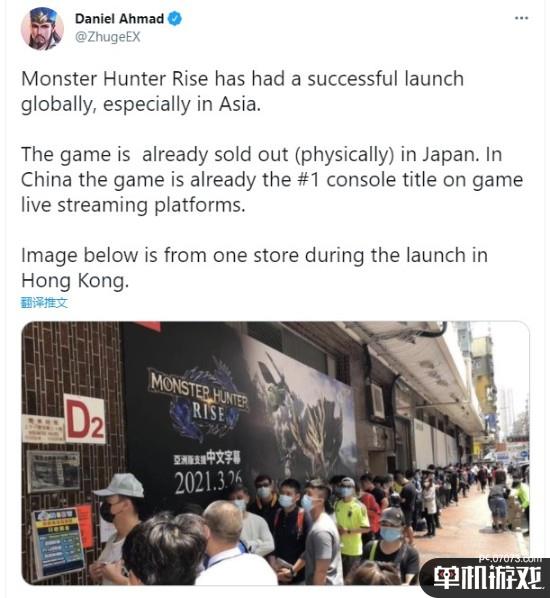
Task: Select the 'successful launch globally' paragraph
Action: (x=243, y=92)
